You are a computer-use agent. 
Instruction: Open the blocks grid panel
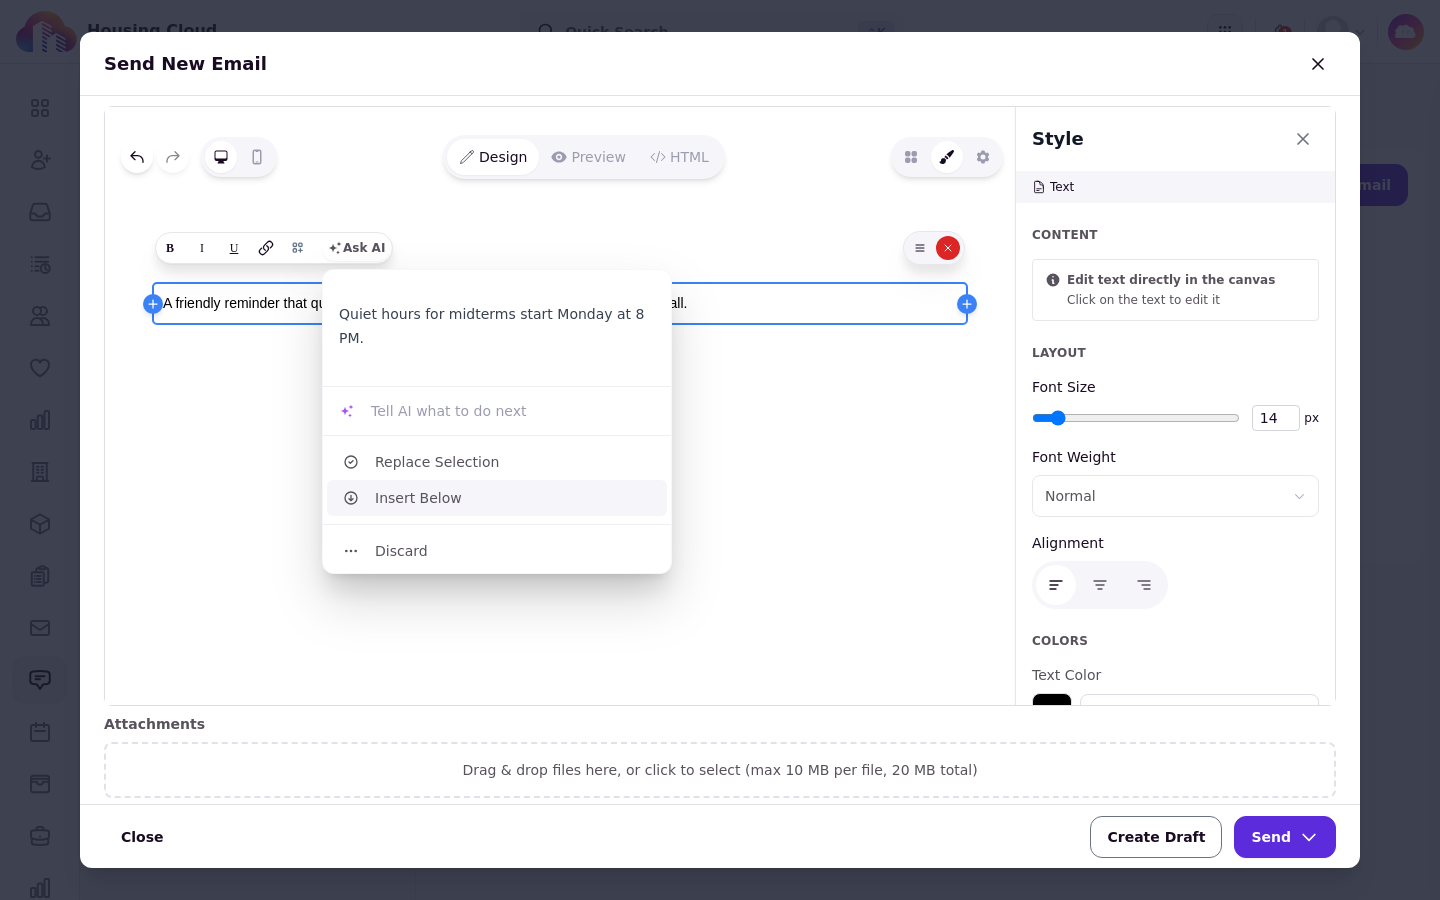911,157
